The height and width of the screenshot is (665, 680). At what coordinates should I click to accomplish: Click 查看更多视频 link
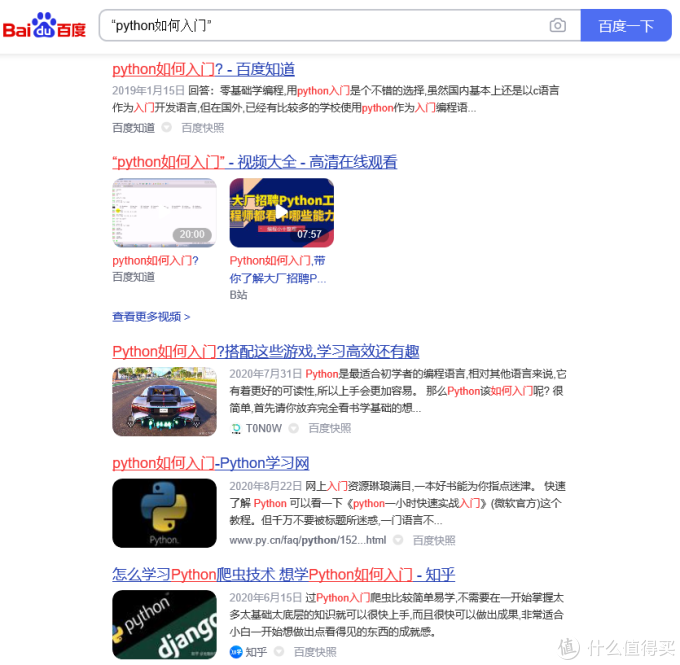[x=151, y=317]
